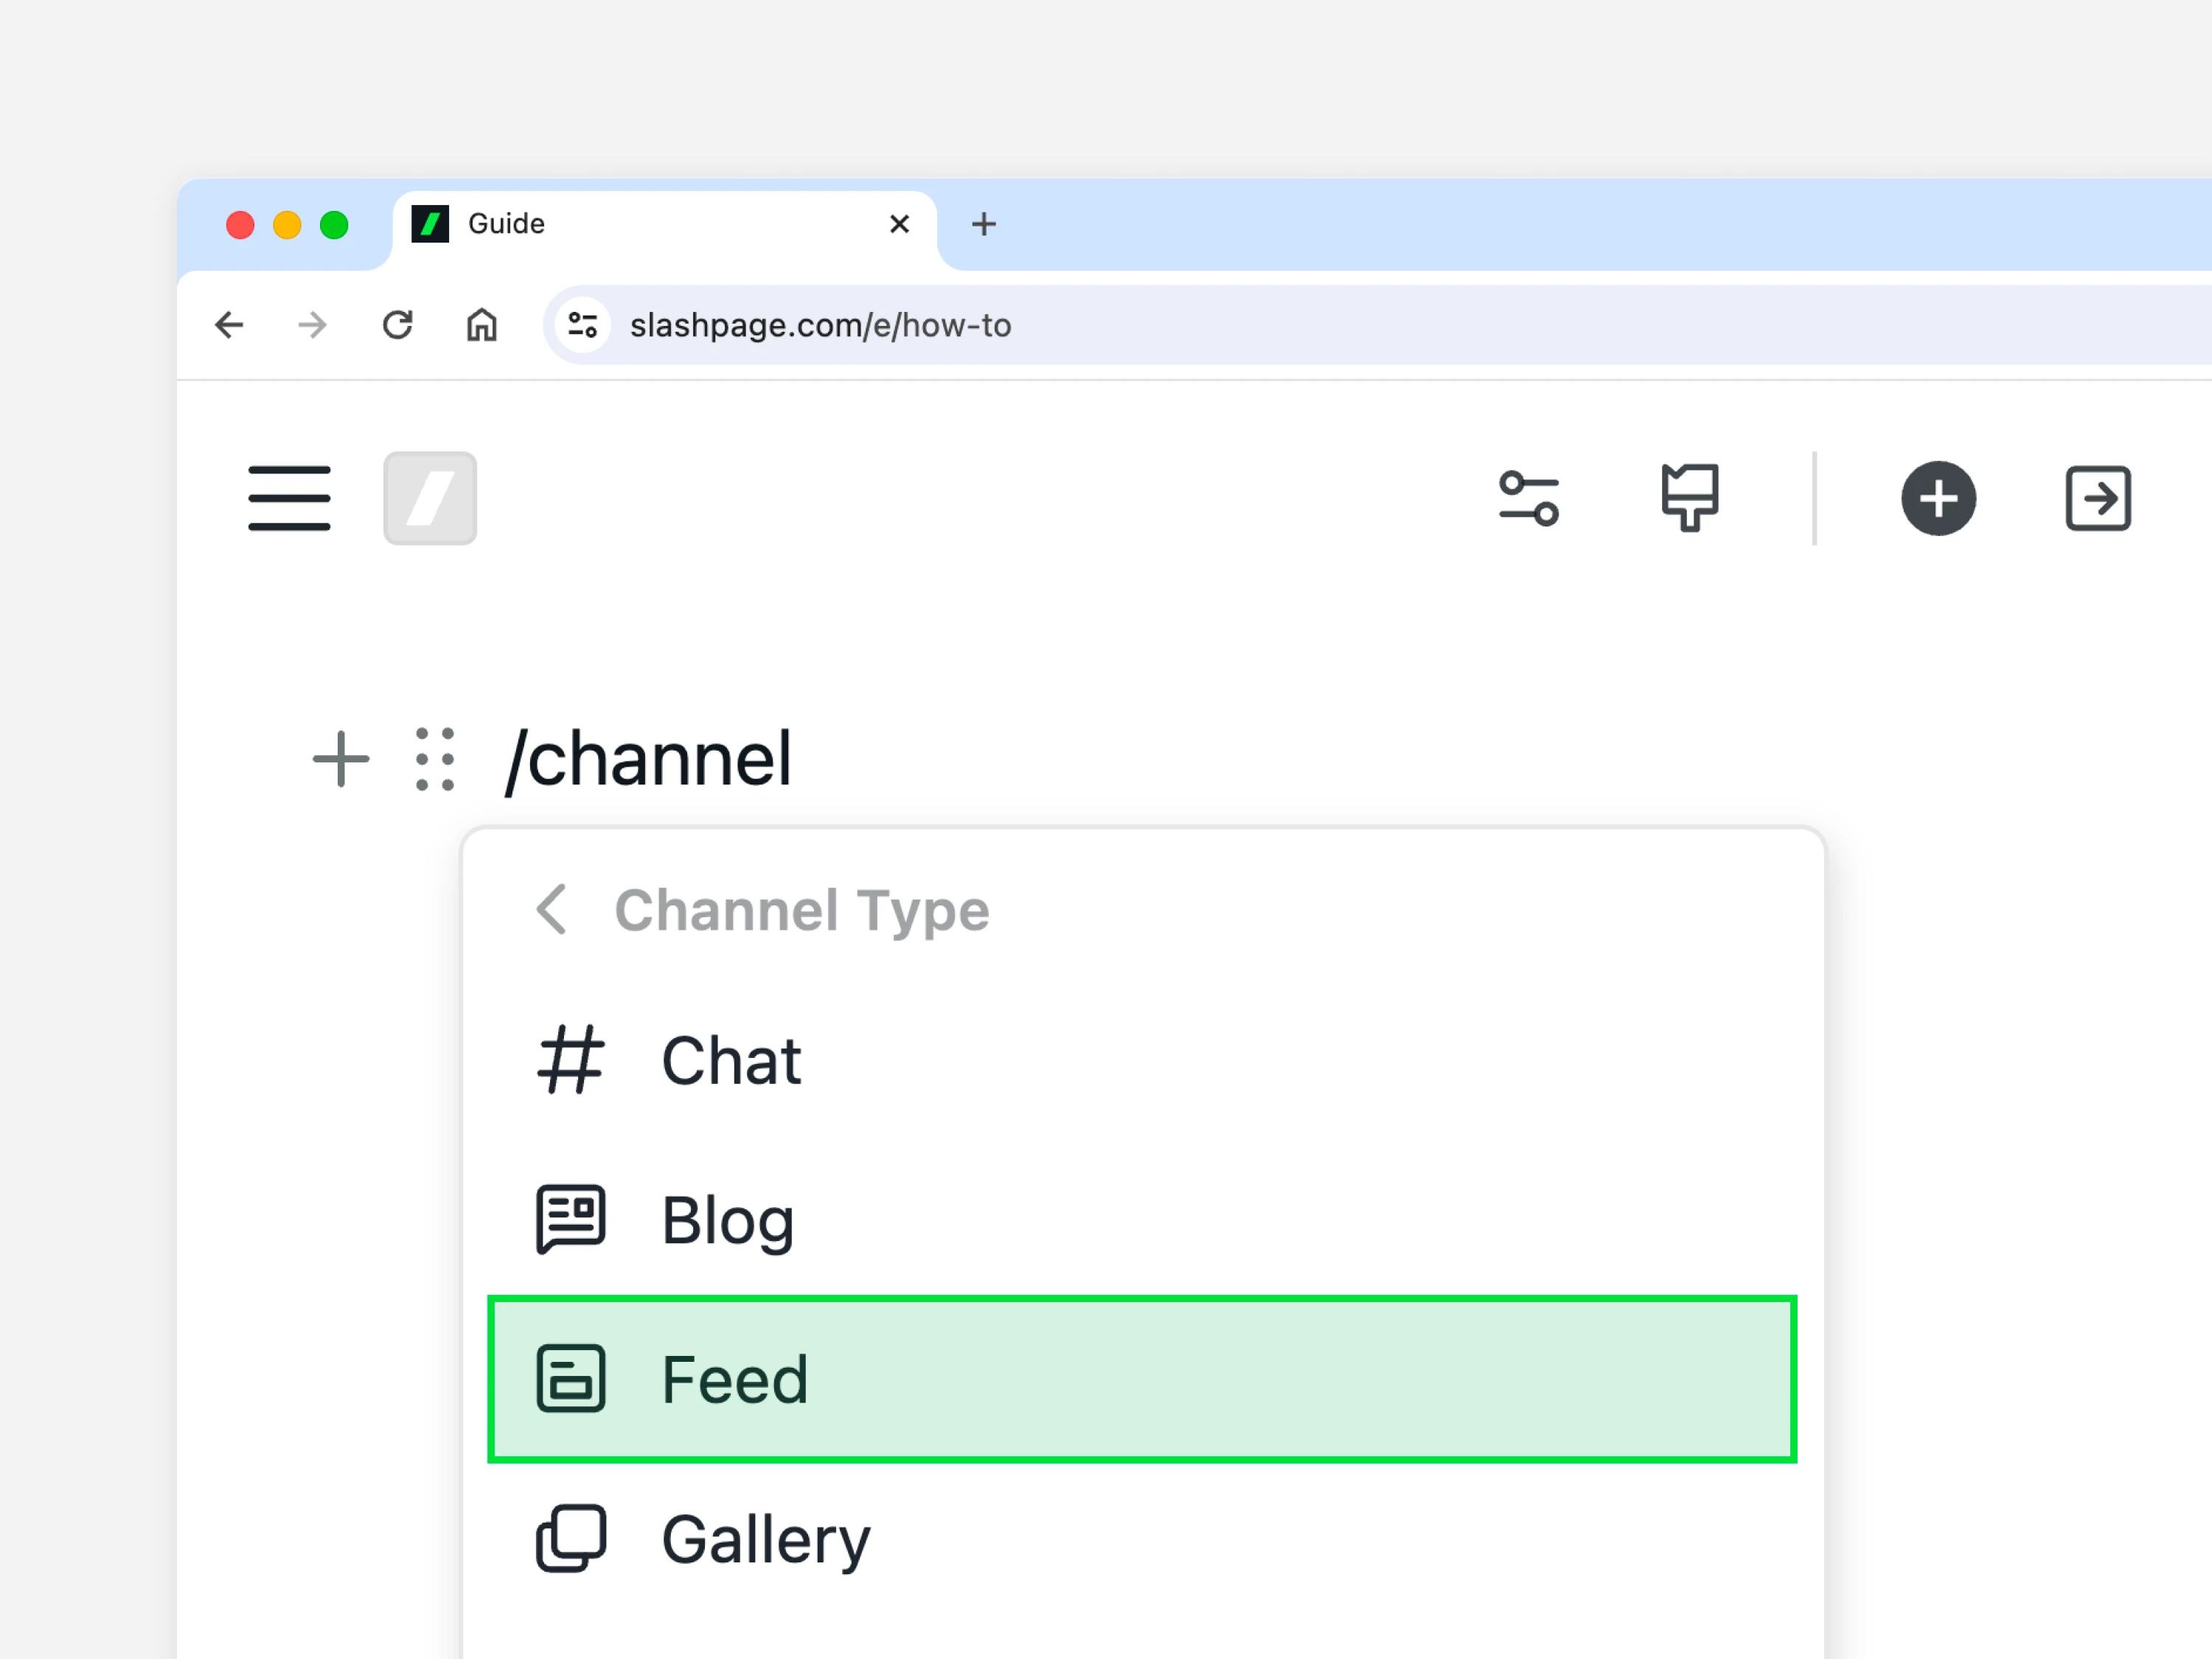Click the add block plus icon
Viewport: 2212px width, 1659px height.
[341, 760]
